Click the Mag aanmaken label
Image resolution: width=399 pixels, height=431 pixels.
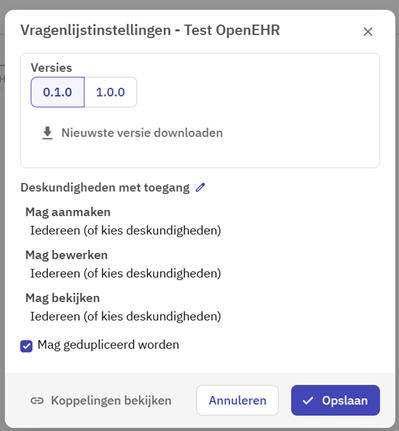pyautogui.click(x=68, y=212)
